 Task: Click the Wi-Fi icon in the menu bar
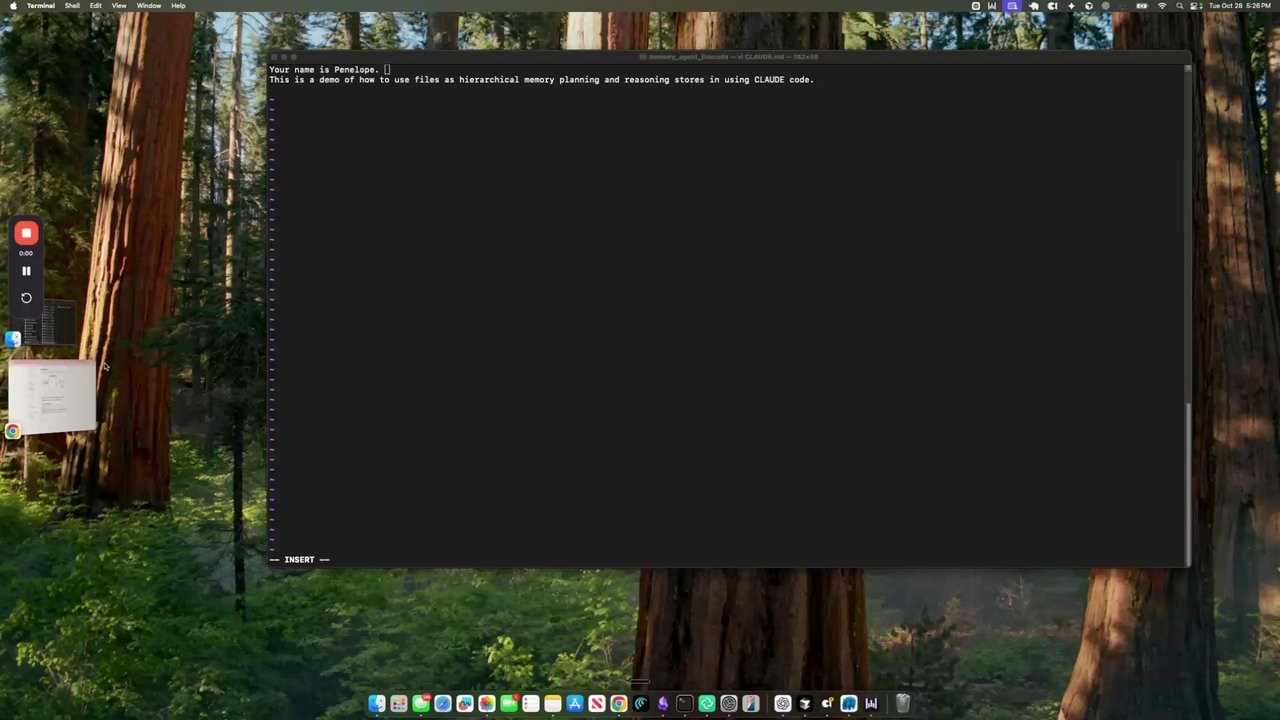(1162, 6)
